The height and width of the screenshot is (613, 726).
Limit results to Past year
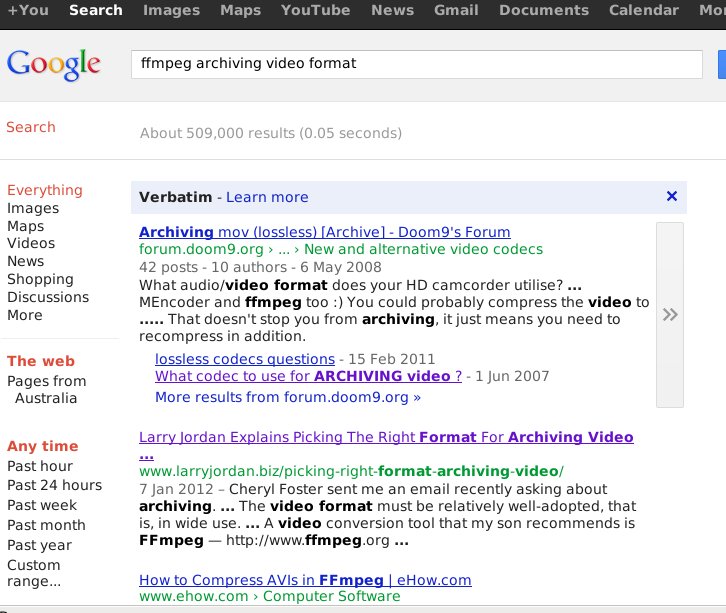39,545
